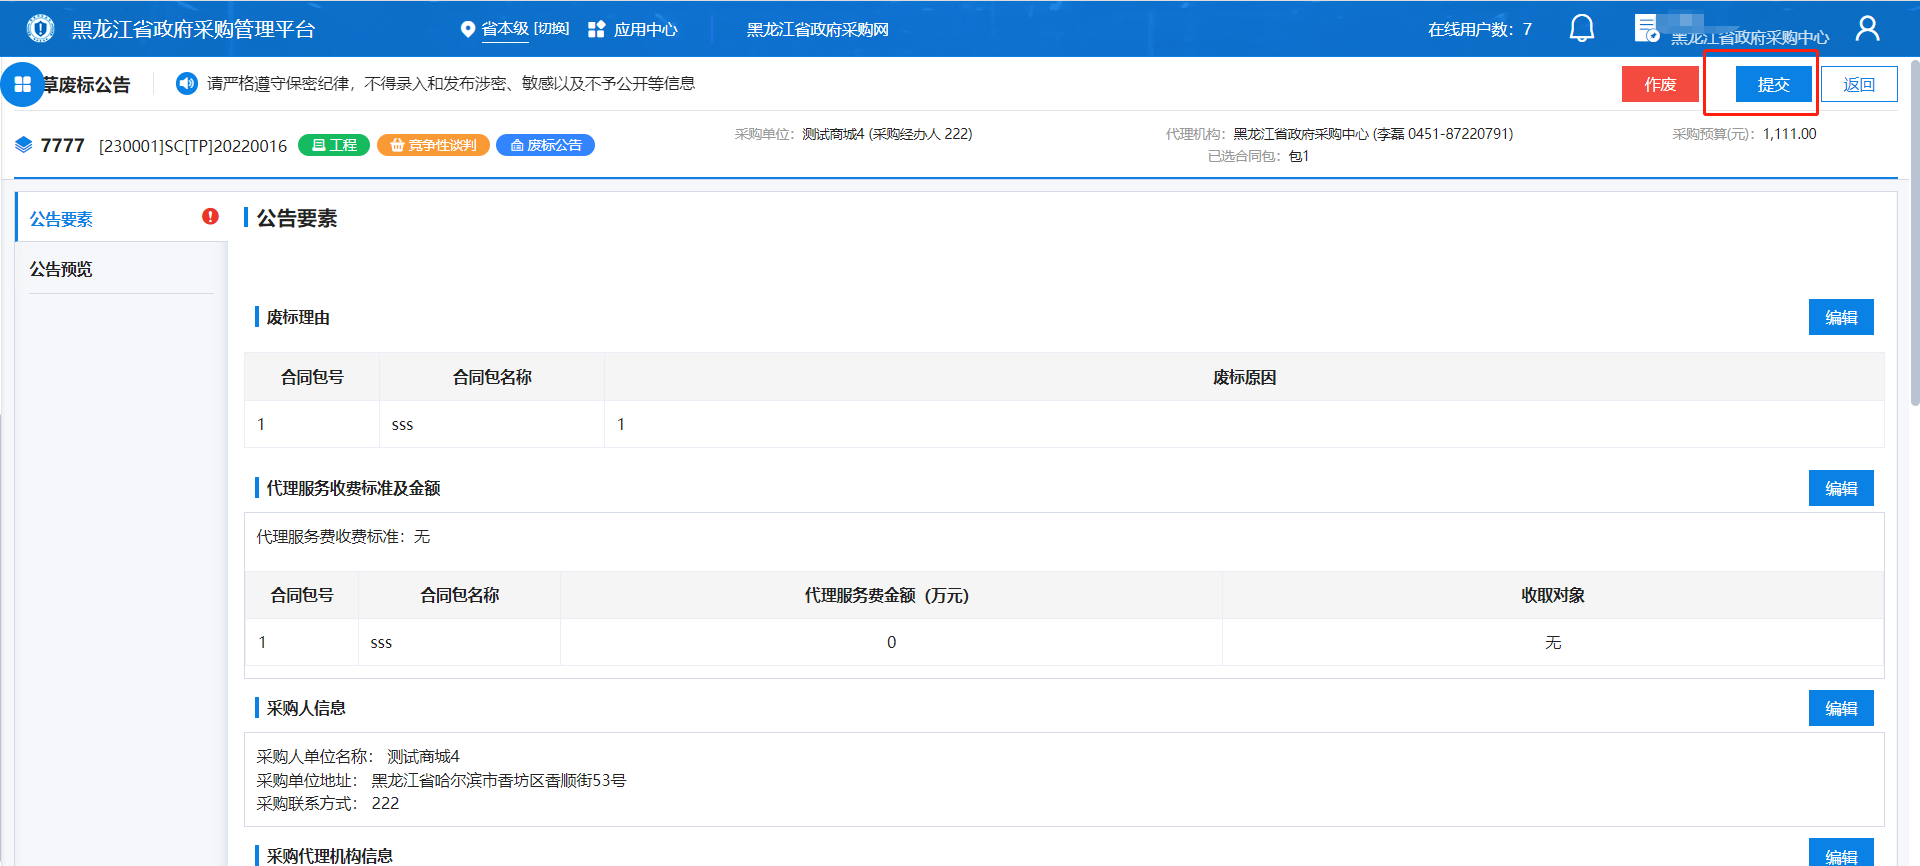Click the blue round menu grid icon
This screenshot has width=1920, height=866.
(22, 85)
